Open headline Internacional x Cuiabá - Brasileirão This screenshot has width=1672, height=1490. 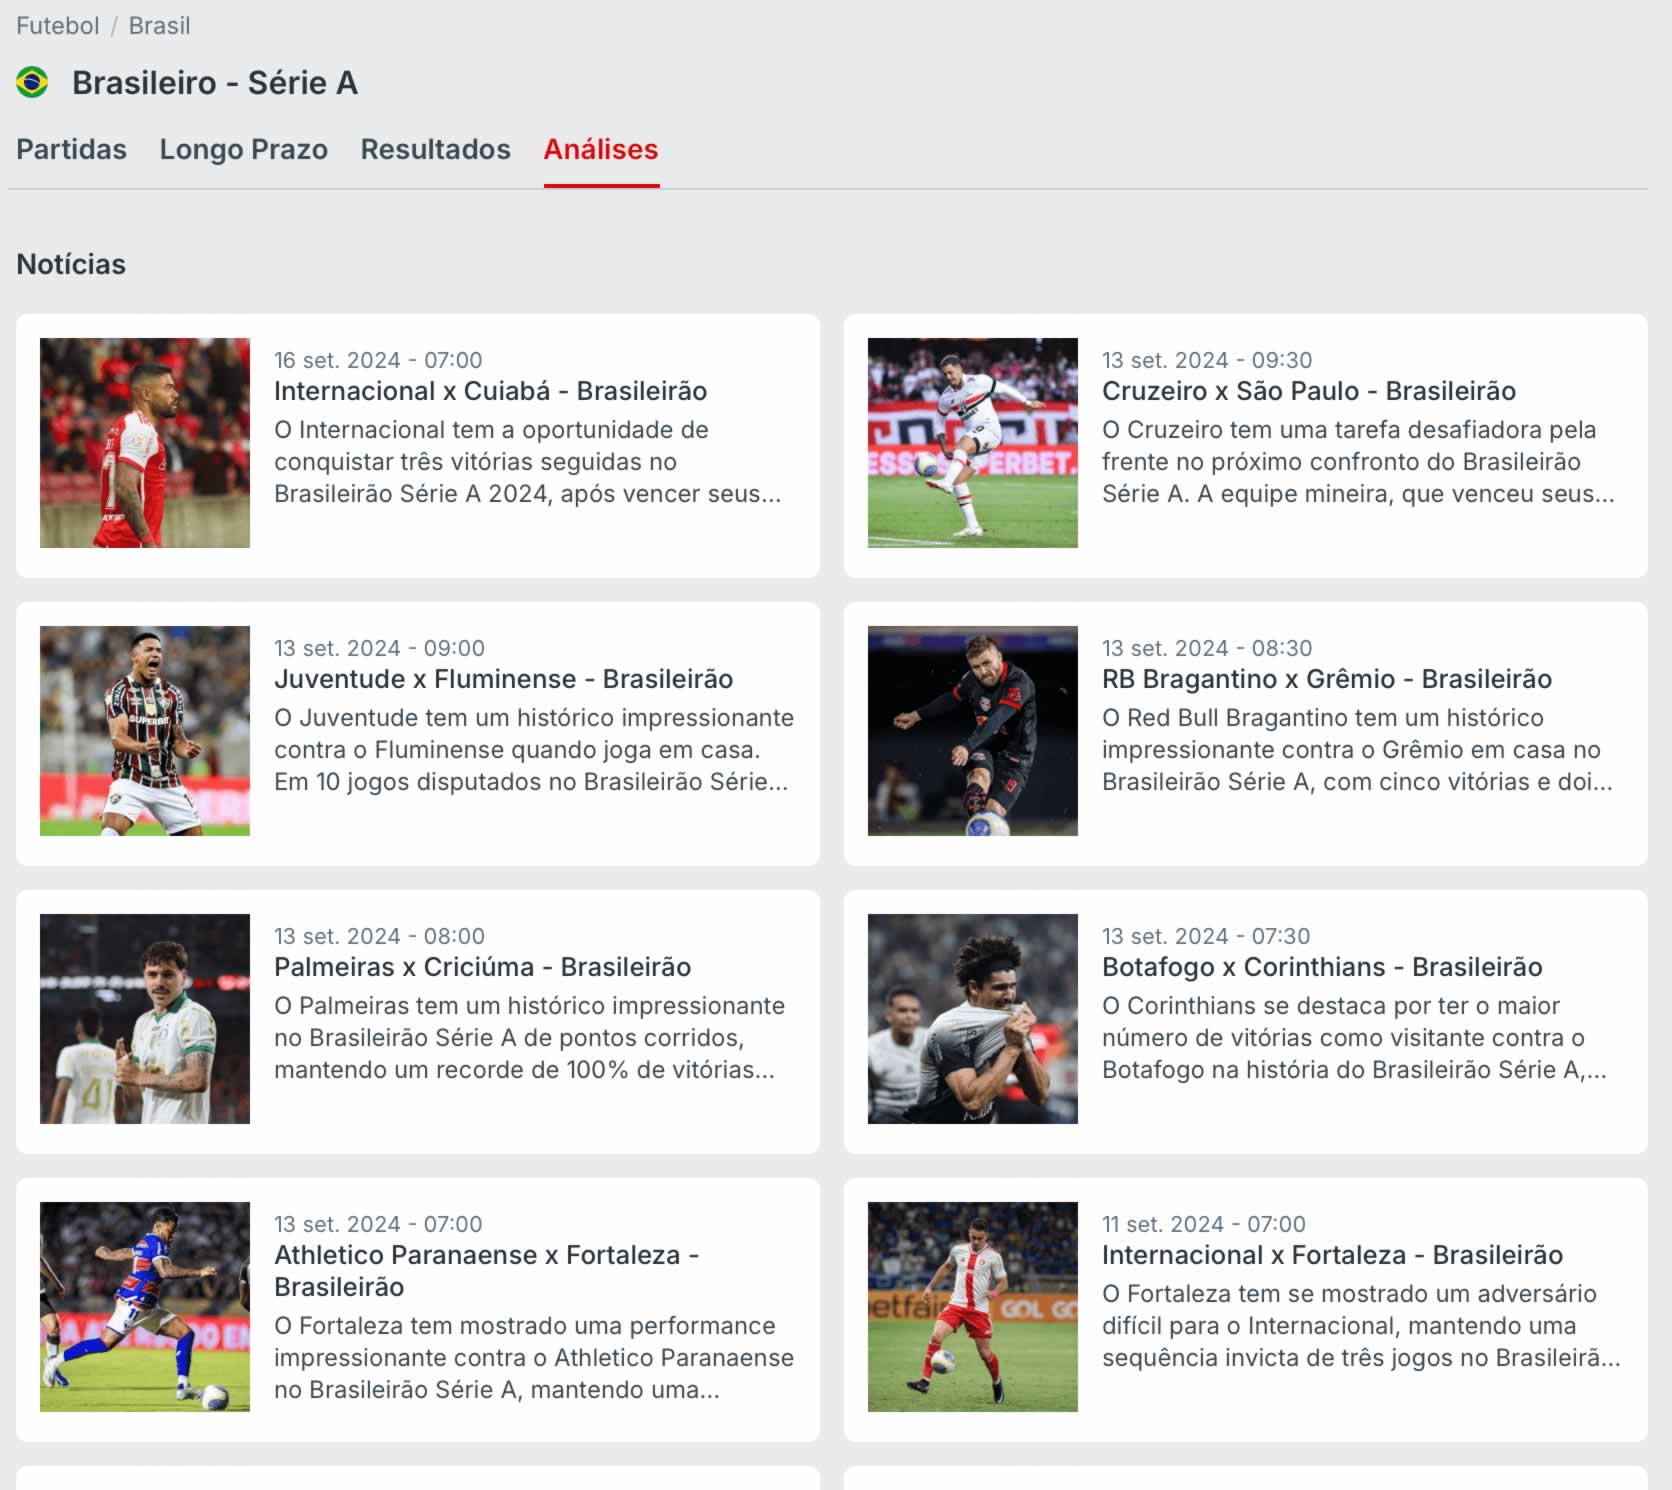click(x=490, y=391)
